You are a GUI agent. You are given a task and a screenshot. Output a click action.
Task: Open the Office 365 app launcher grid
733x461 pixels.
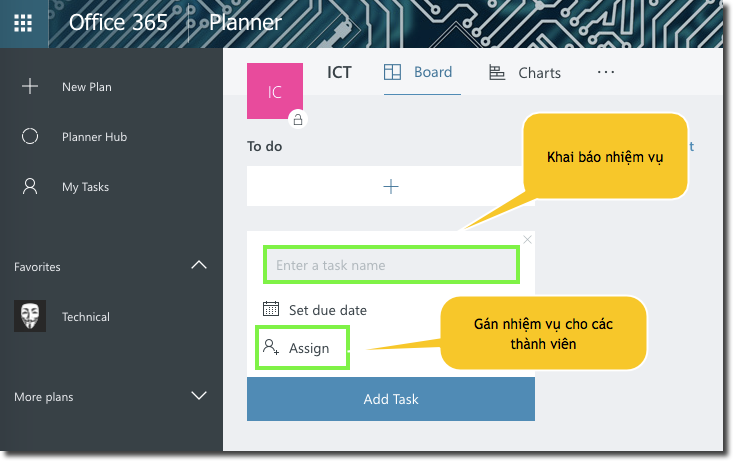[x=22, y=23]
